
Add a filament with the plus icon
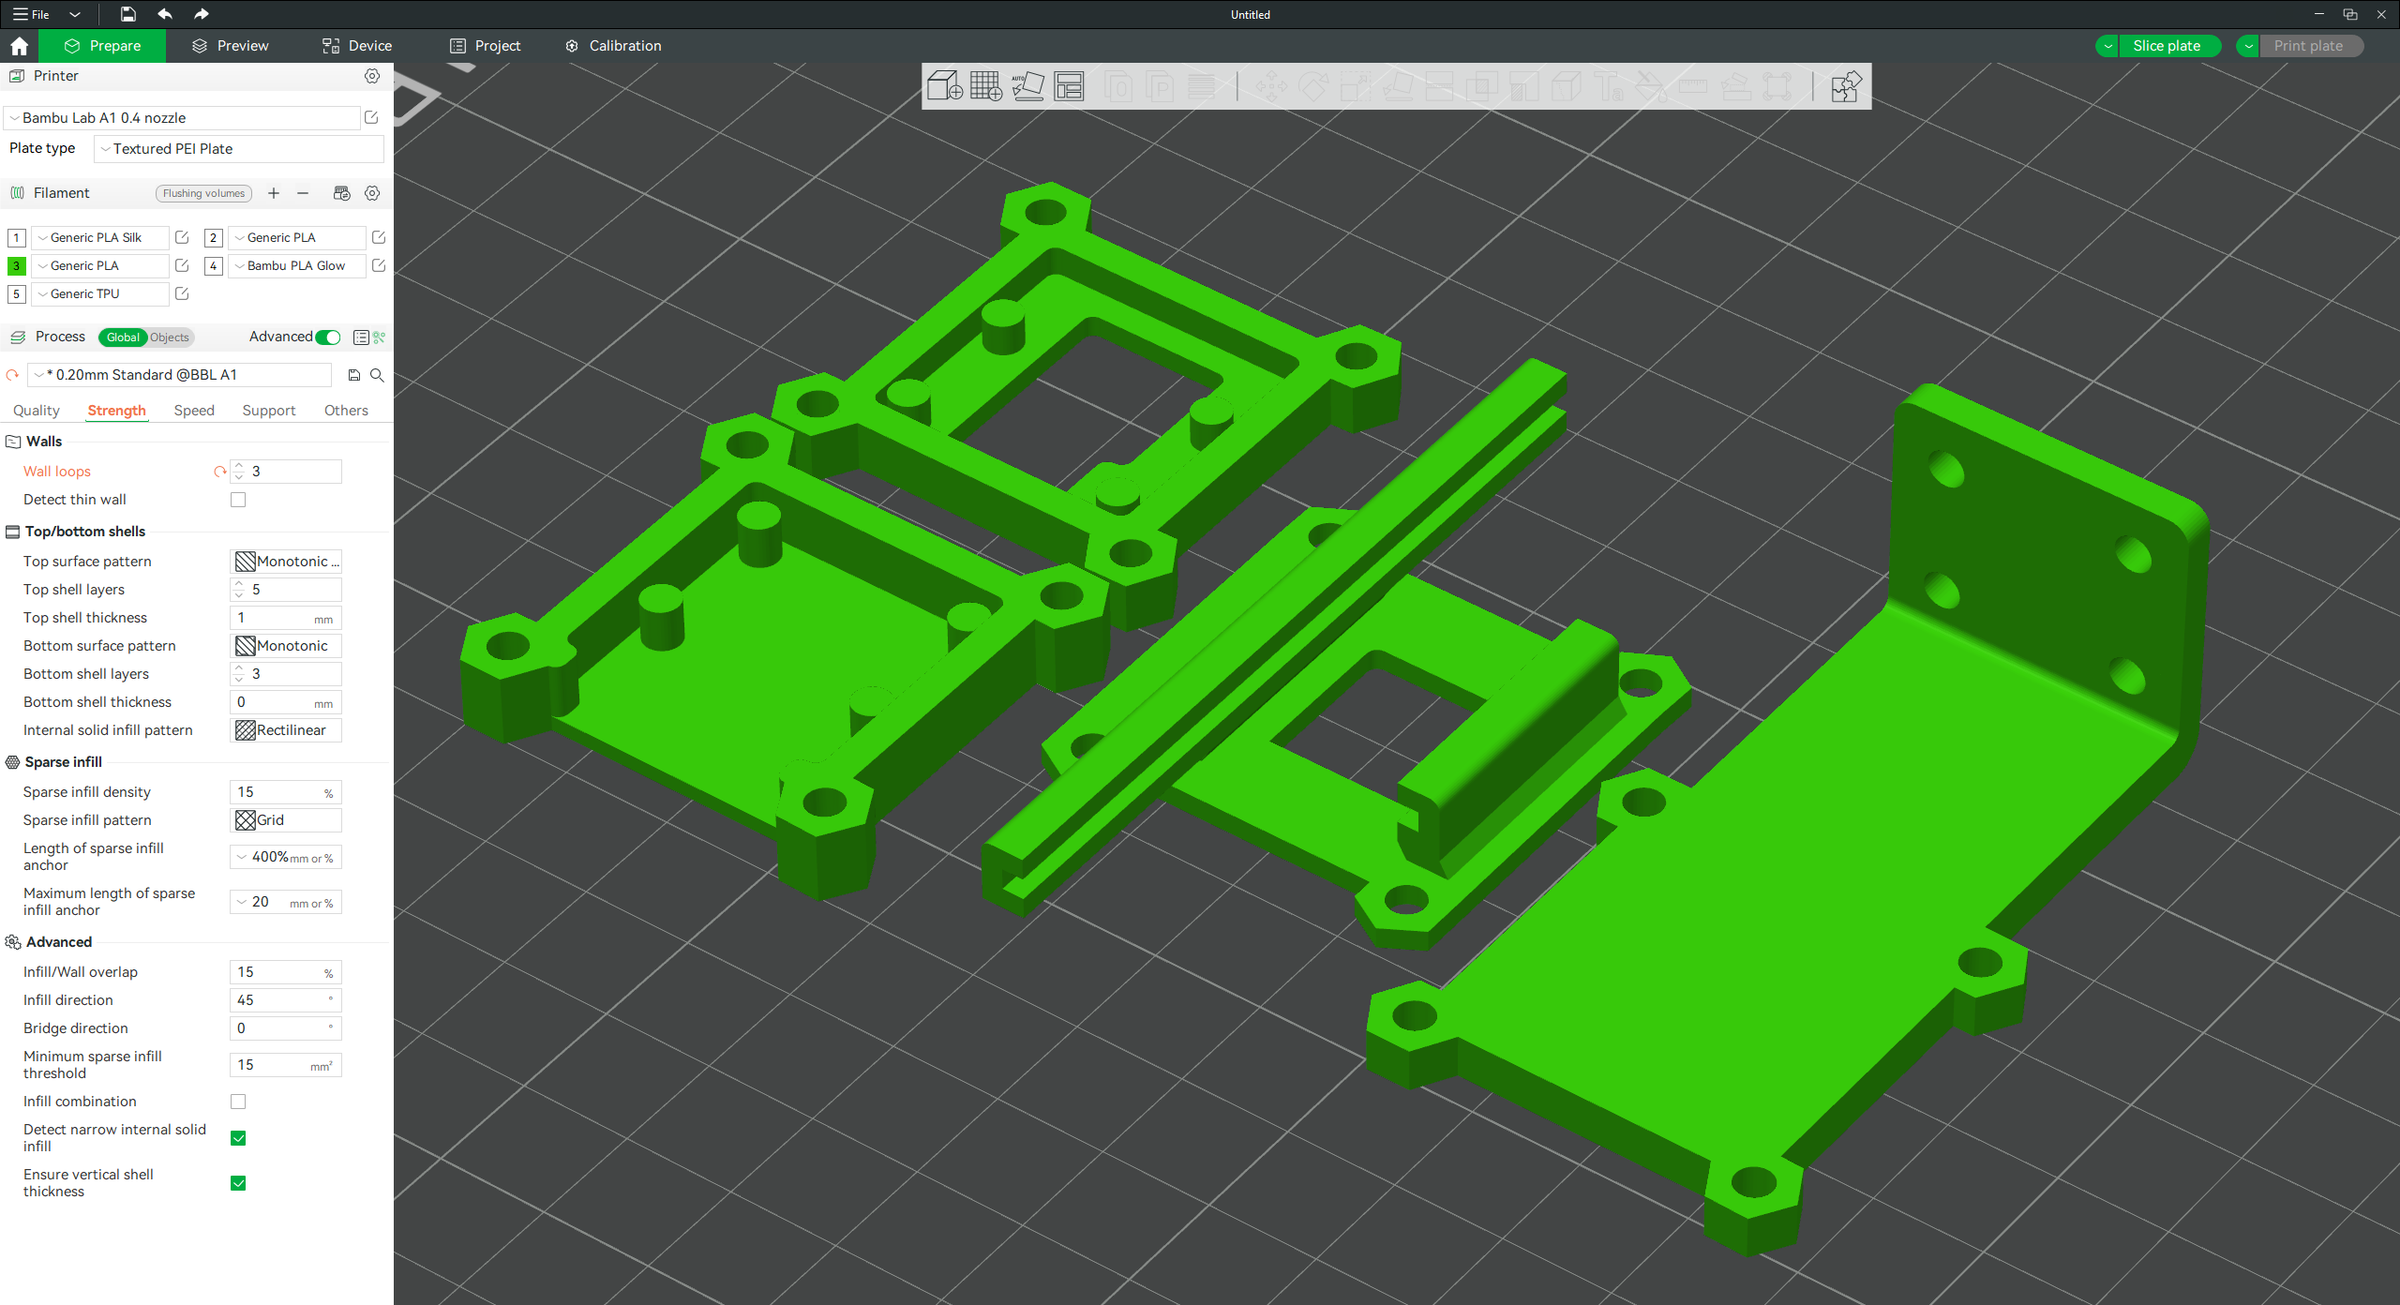click(273, 193)
